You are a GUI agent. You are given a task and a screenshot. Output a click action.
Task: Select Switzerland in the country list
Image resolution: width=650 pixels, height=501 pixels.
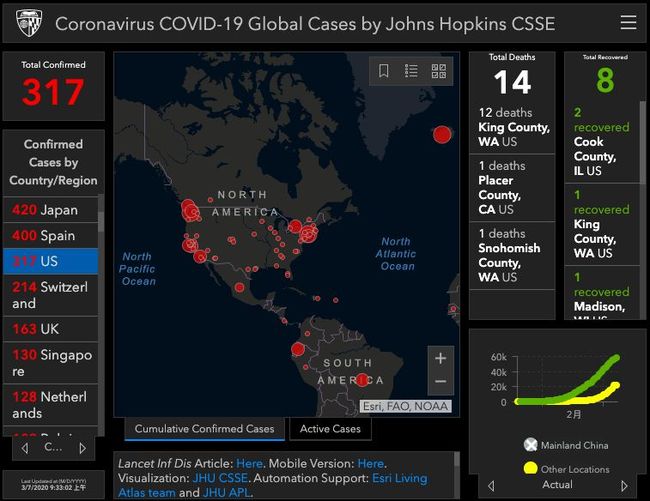(51, 295)
